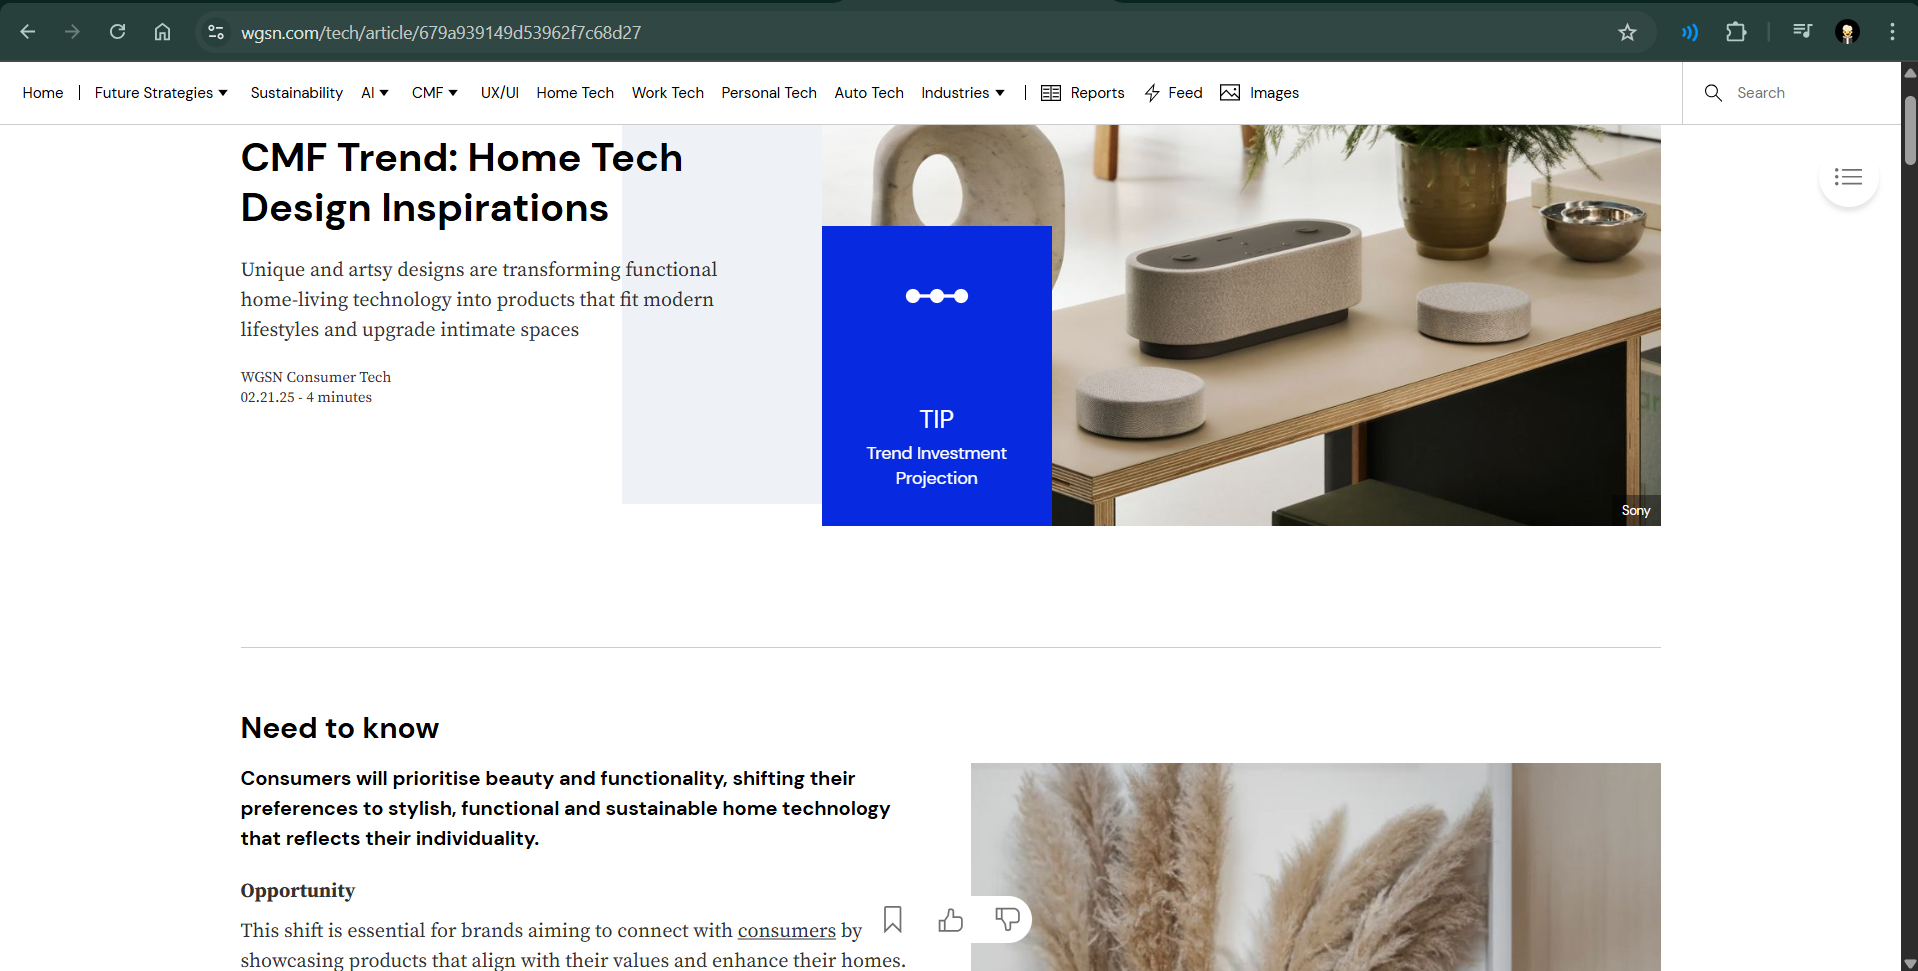Expand the Future Strategies dropdown
The width and height of the screenshot is (1918, 971).
[x=160, y=92]
